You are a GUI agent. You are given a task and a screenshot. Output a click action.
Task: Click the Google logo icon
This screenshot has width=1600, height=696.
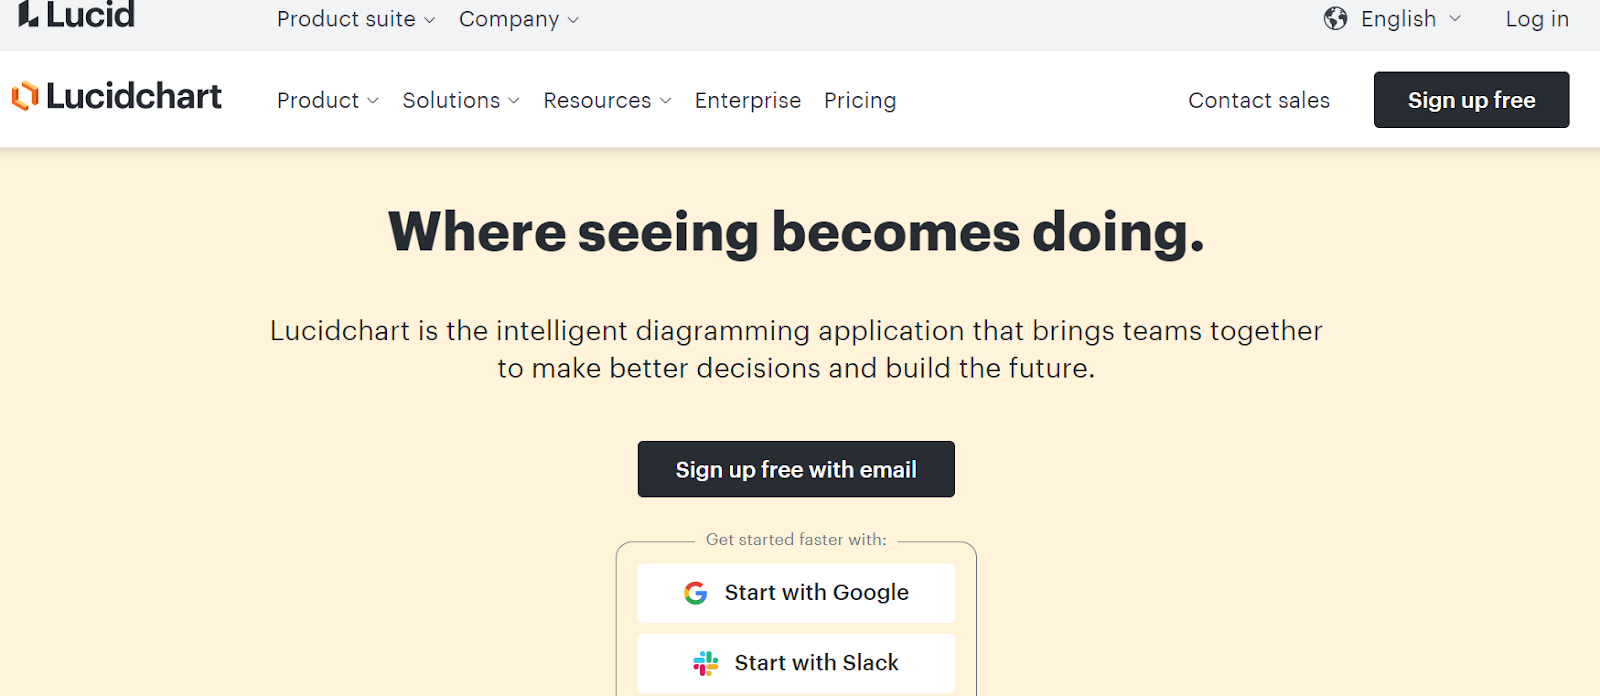click(x=695, y=593)
